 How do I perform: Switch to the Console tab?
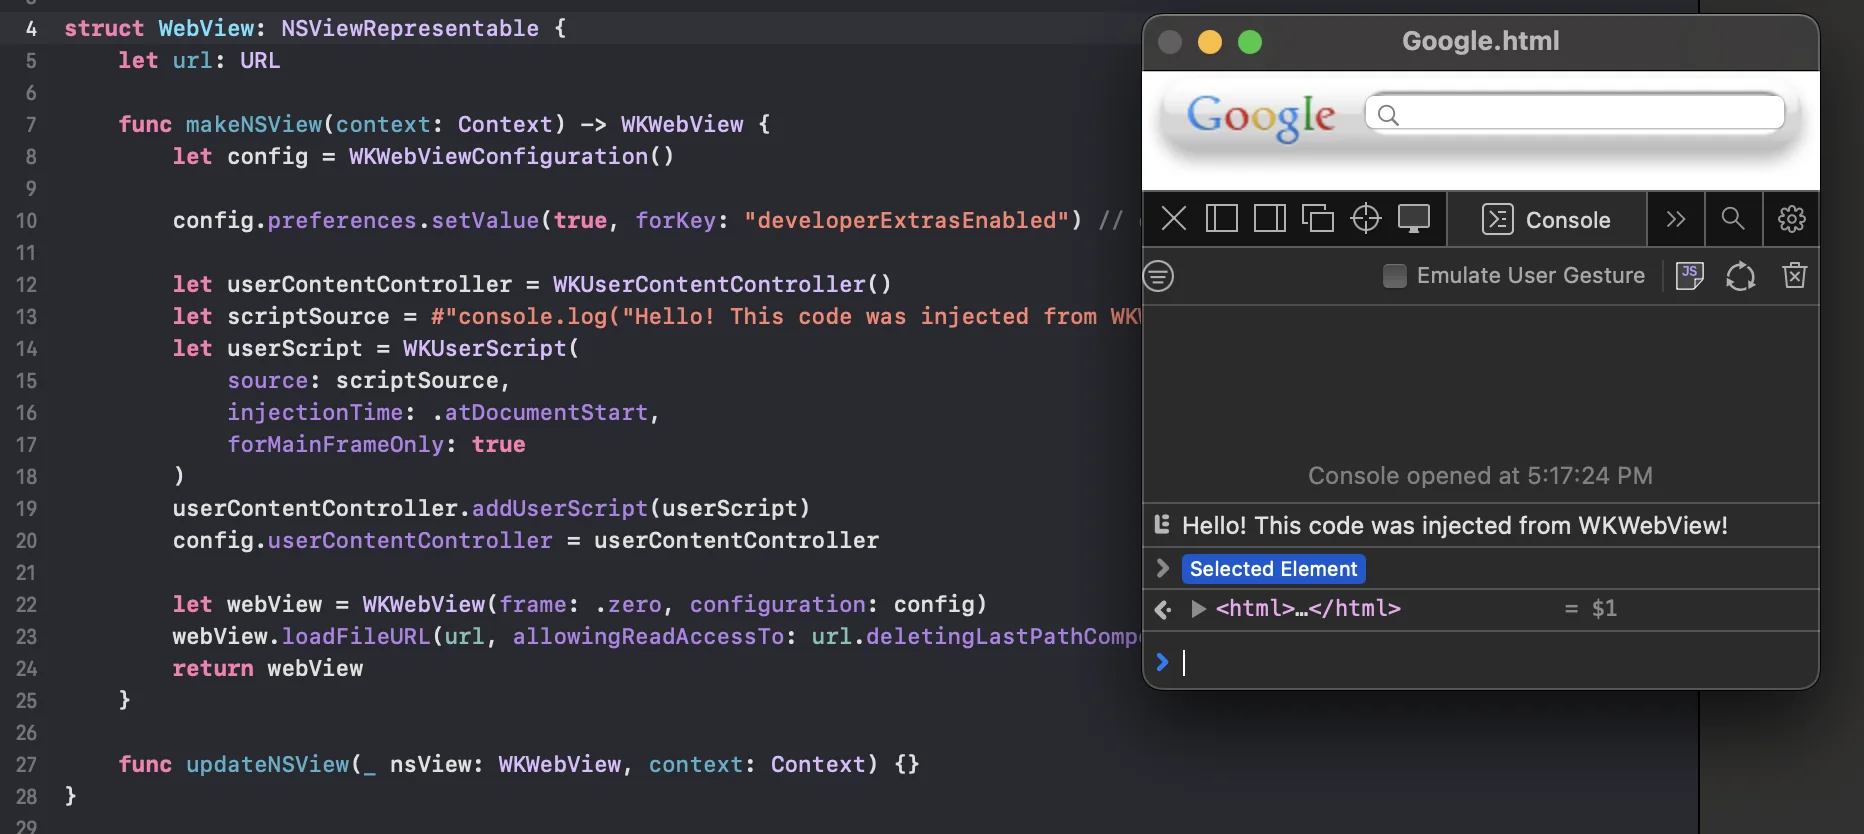pos(1546,219)
